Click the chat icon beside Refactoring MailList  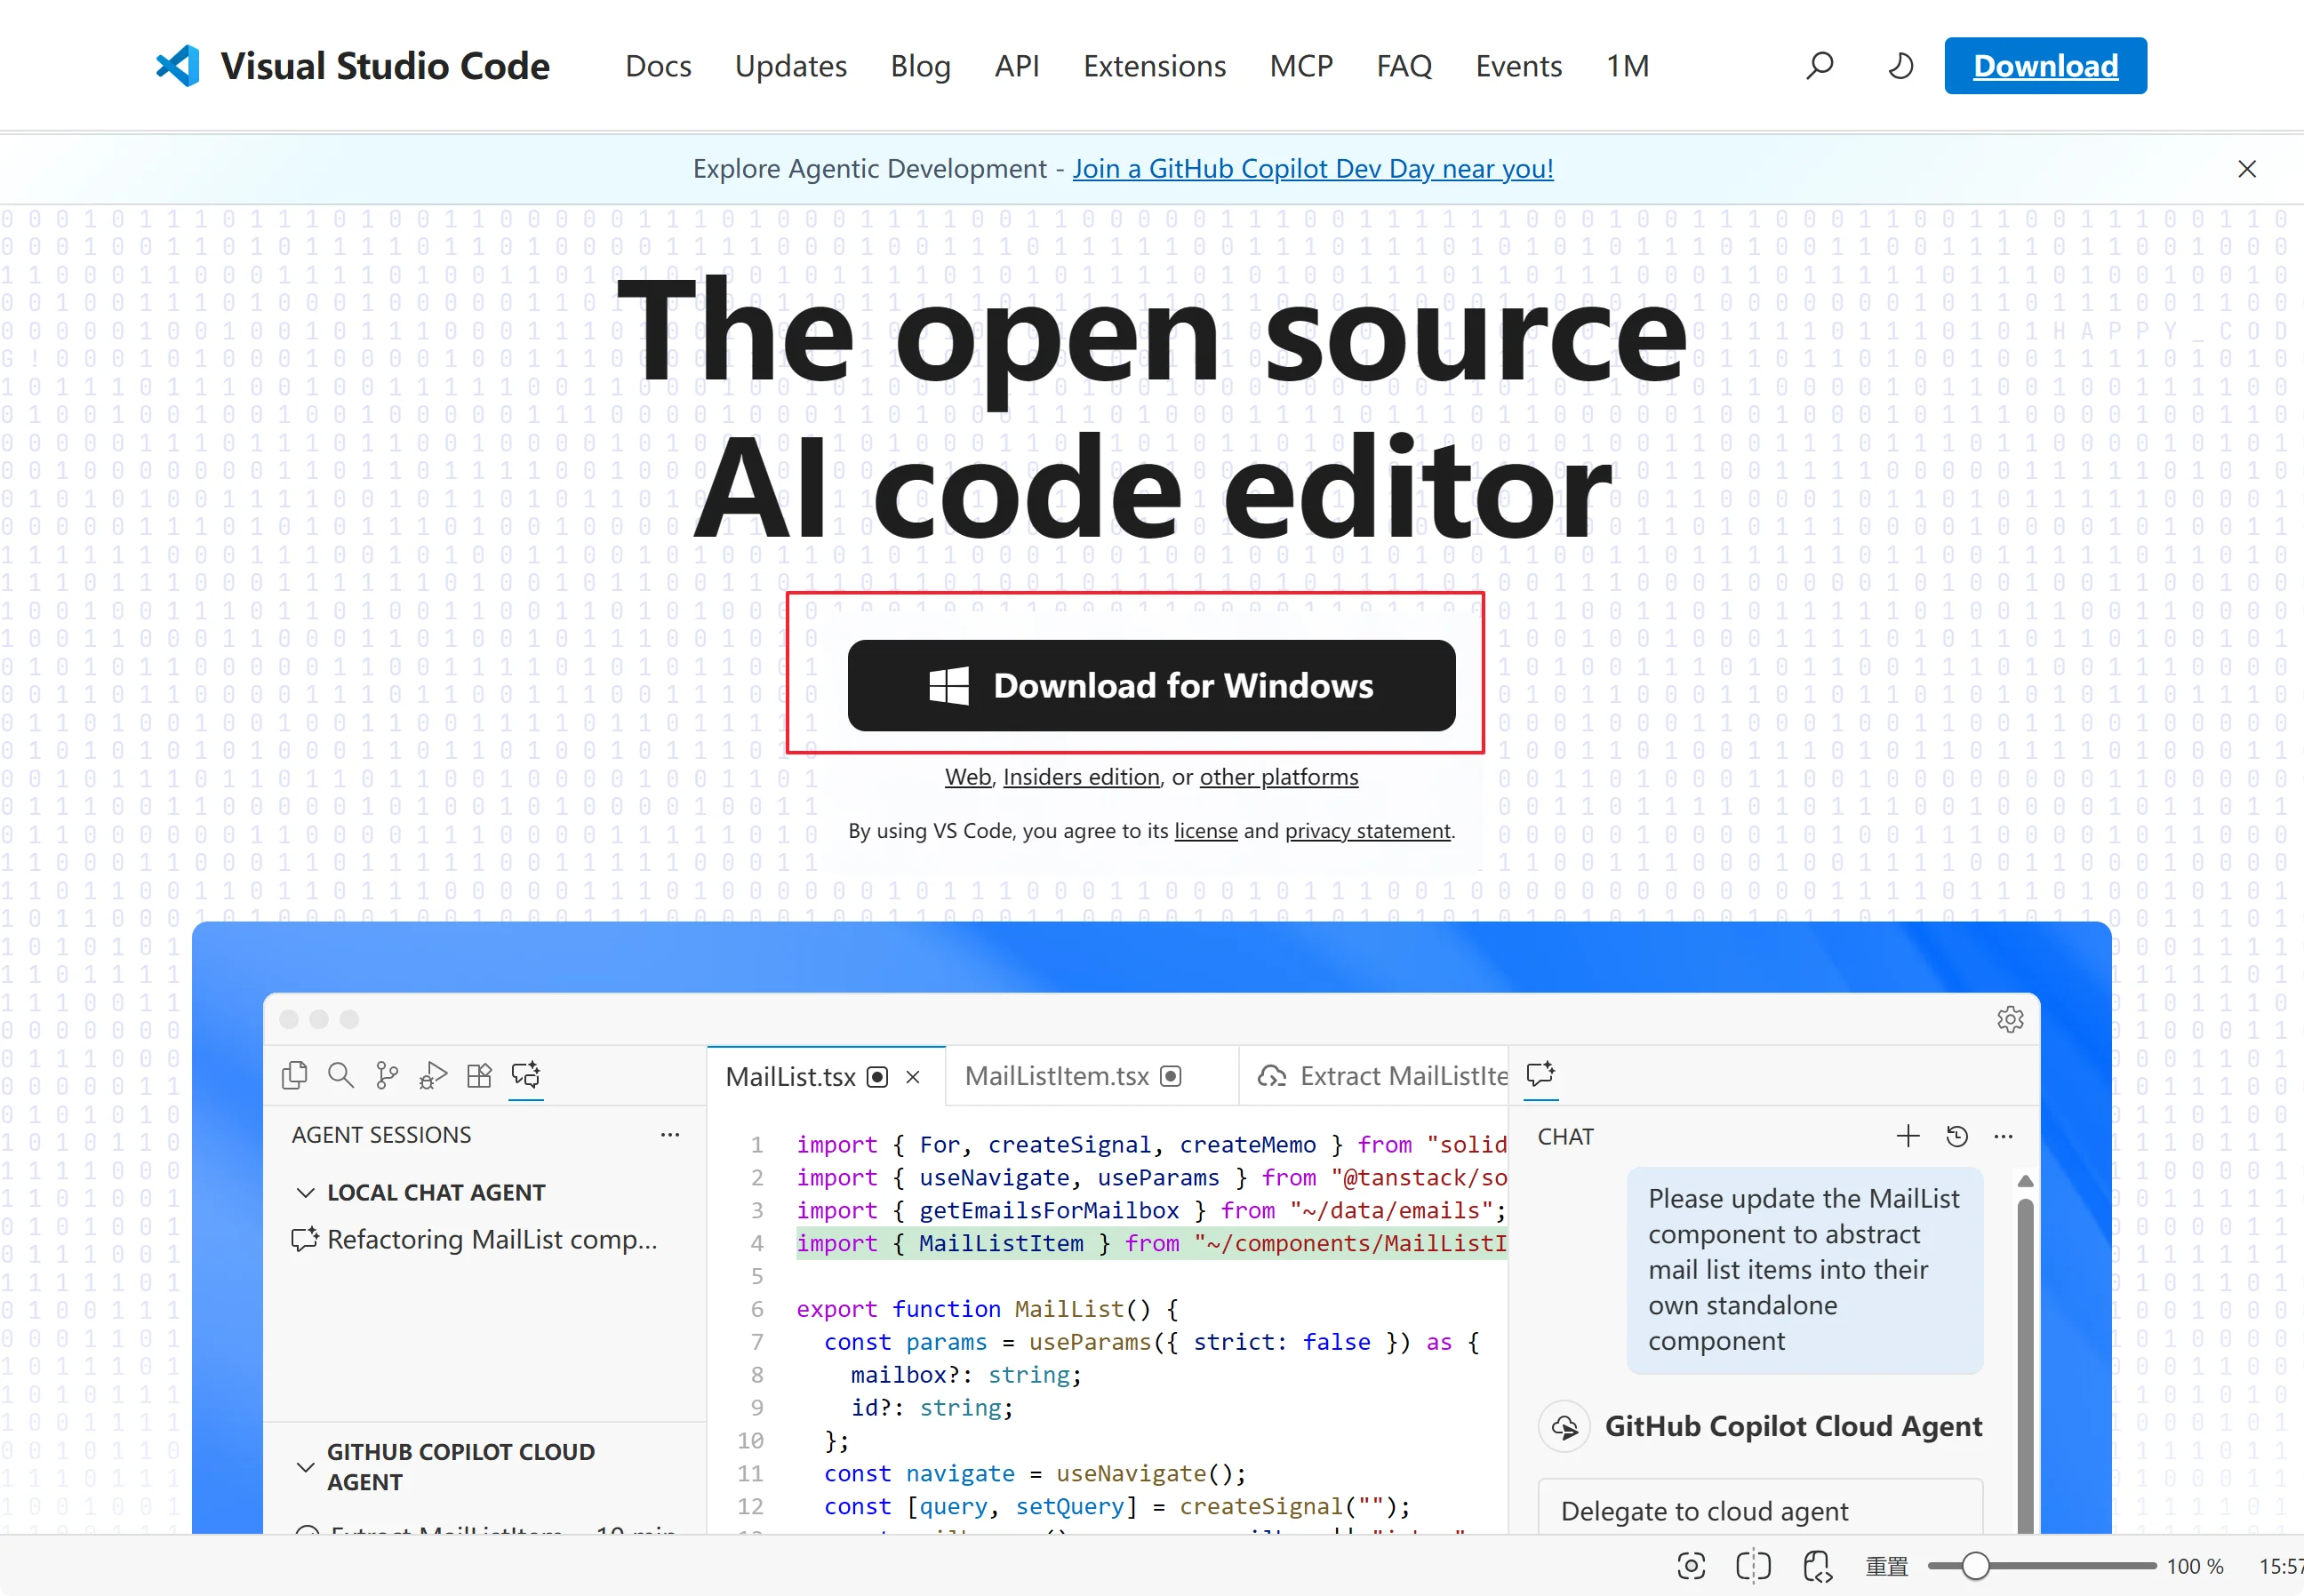304,1240
